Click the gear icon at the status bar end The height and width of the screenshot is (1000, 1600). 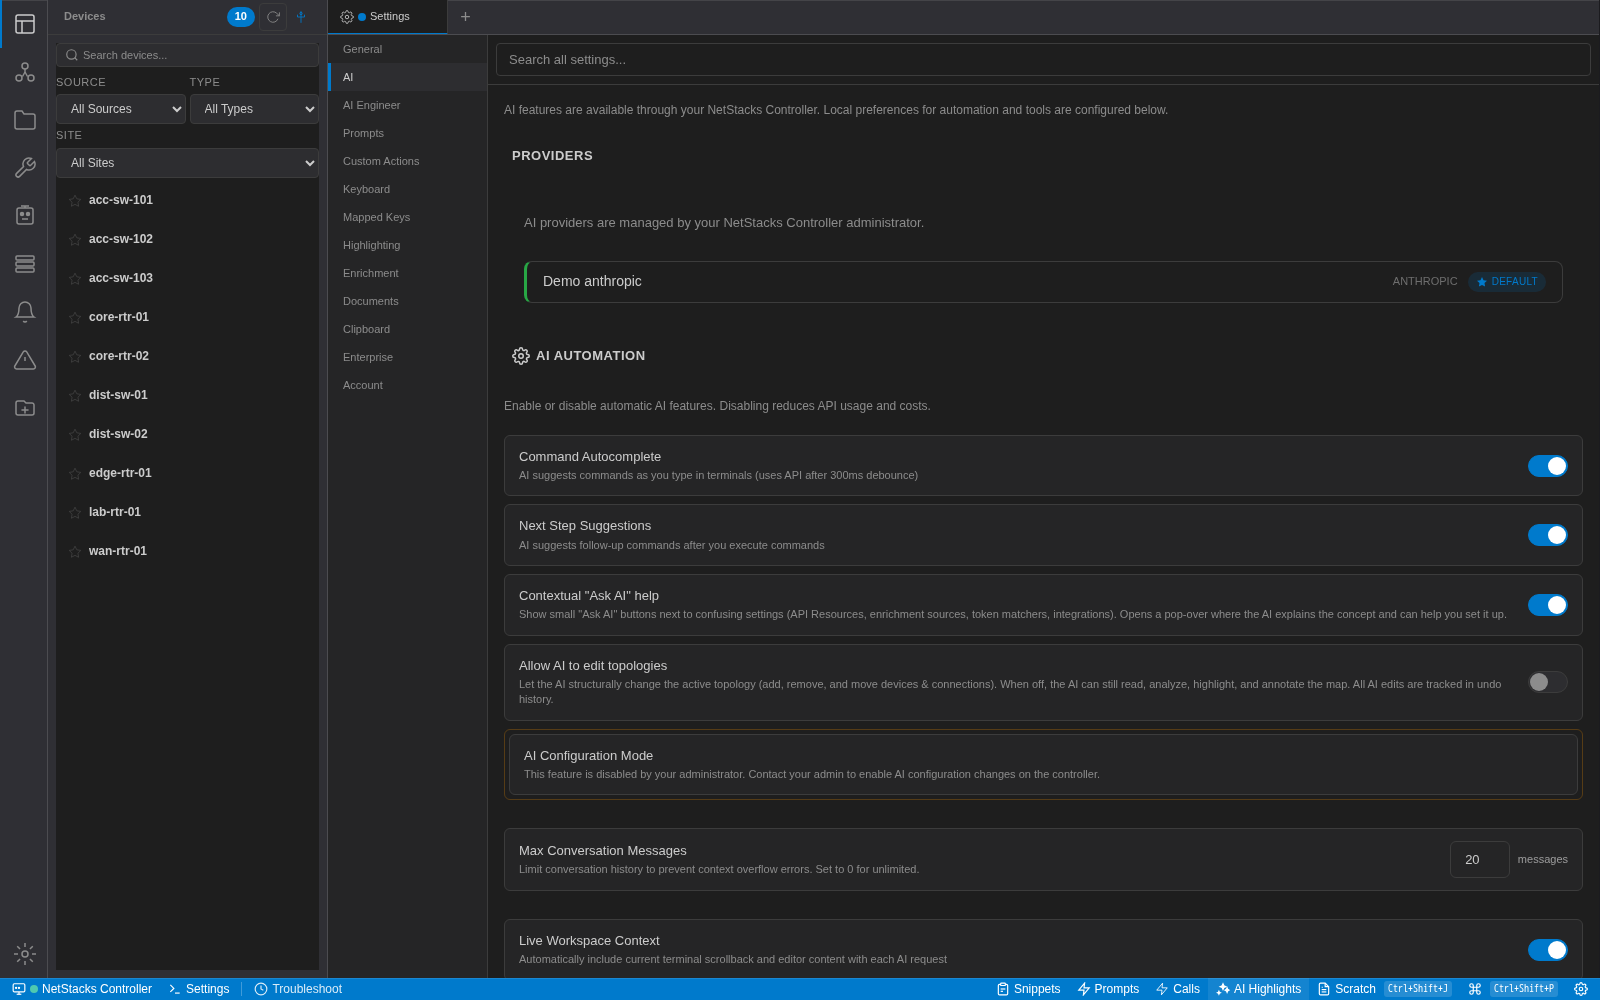pos(1581,989)
